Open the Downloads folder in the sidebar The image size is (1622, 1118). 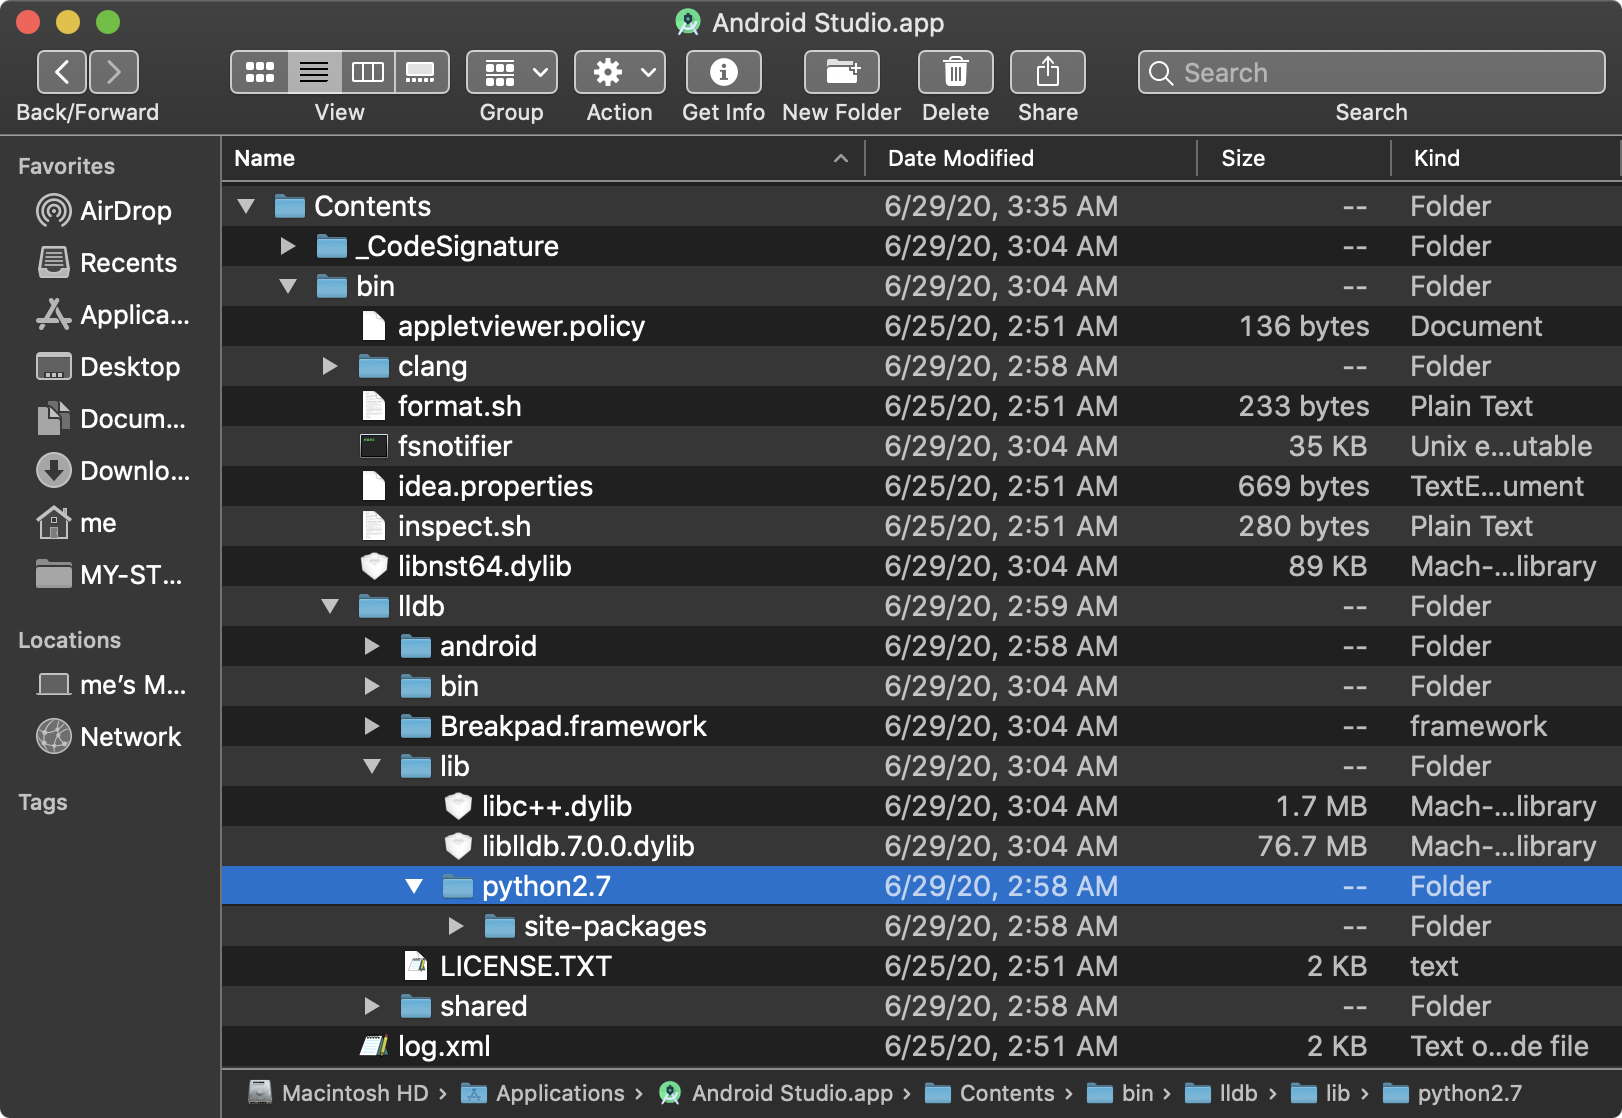[134, 471]
